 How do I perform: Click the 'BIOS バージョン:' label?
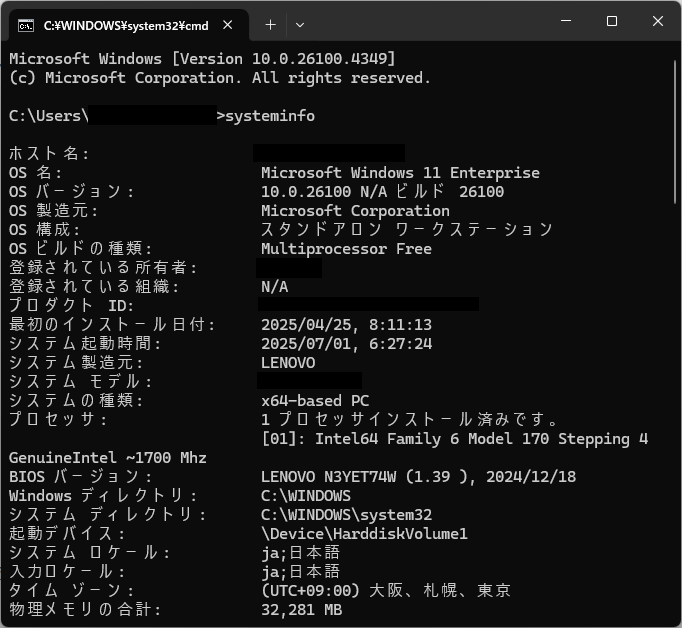80,477
